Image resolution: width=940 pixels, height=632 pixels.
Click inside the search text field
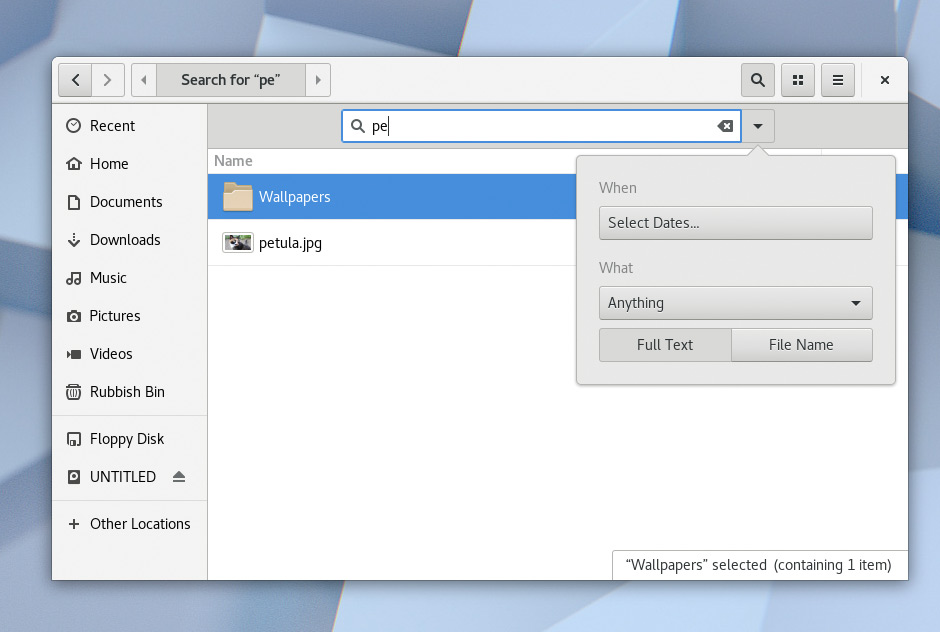point(540,126)
